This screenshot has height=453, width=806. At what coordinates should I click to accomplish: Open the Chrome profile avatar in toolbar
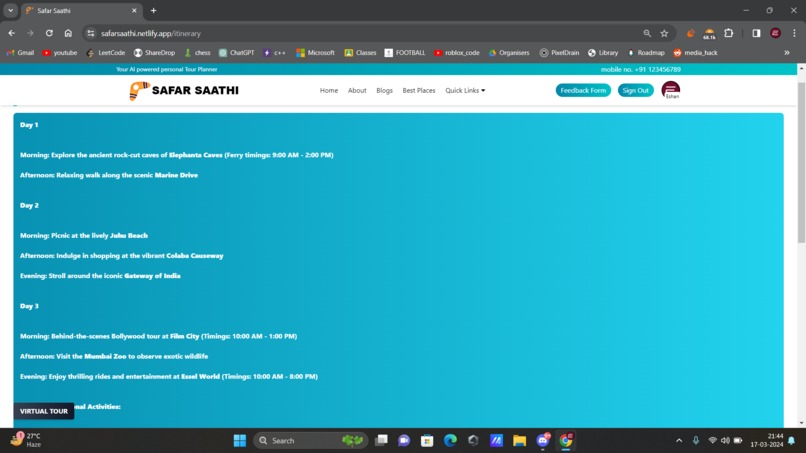click(775, 33)
